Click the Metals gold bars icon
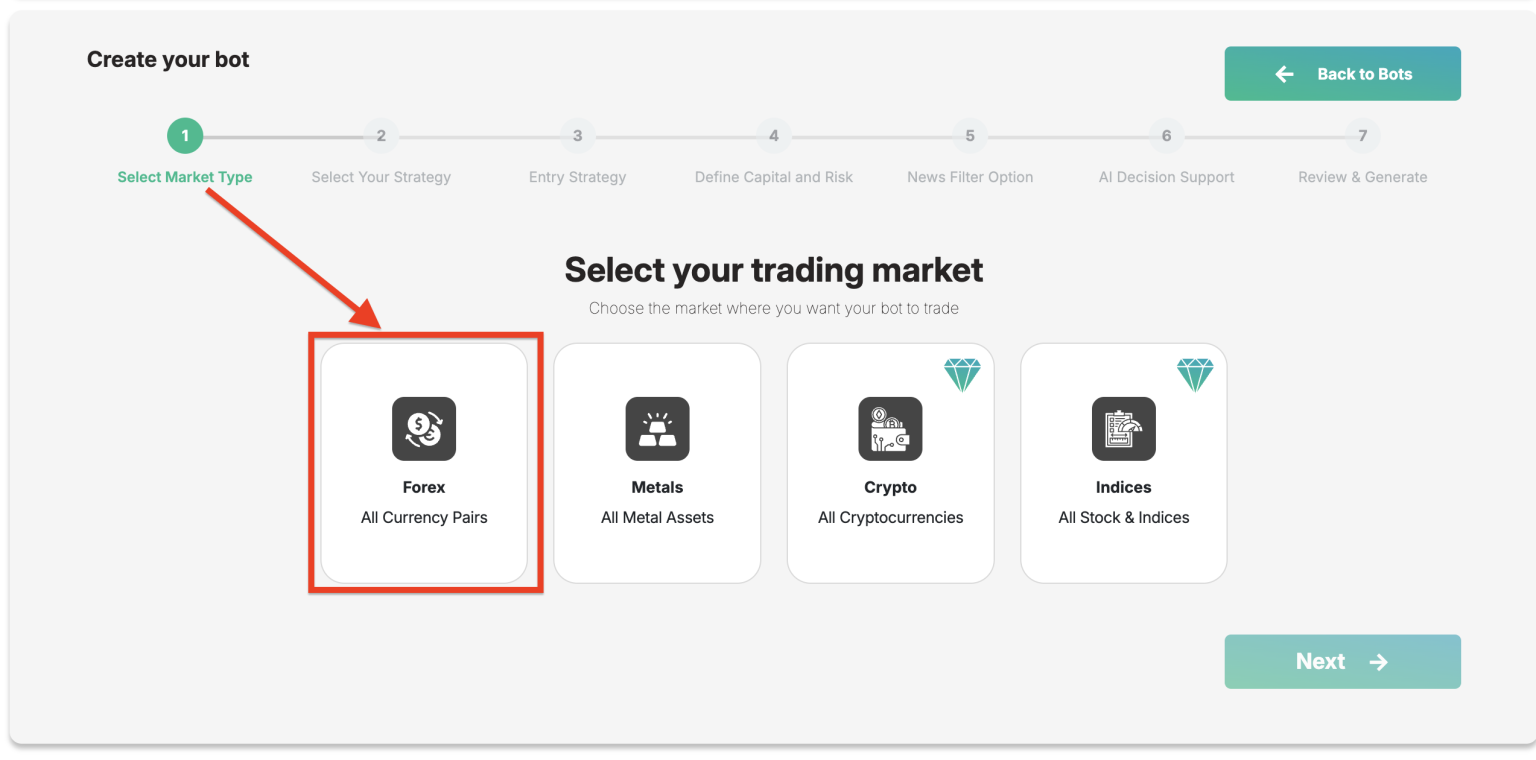 click(x=657, y=429)
